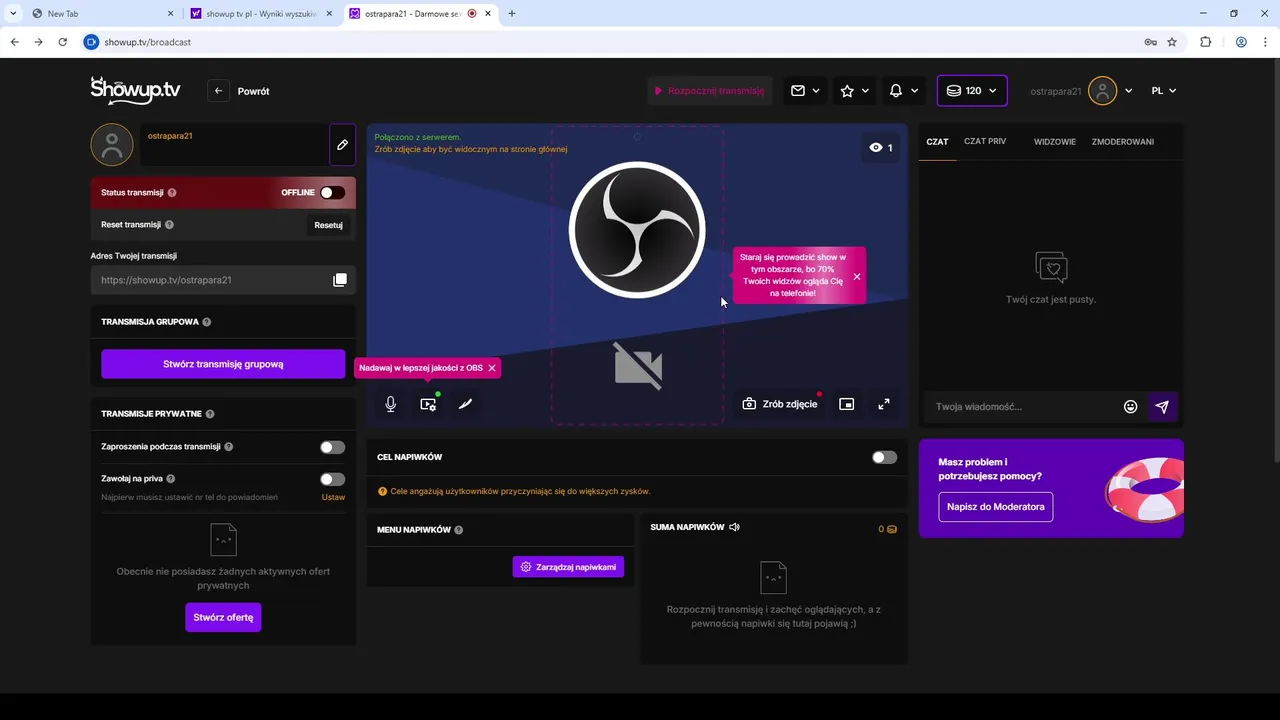Click the drawing pen icon under video
Image resolution: width=1280 pixels, height=720 pixels.
(465, 404)
